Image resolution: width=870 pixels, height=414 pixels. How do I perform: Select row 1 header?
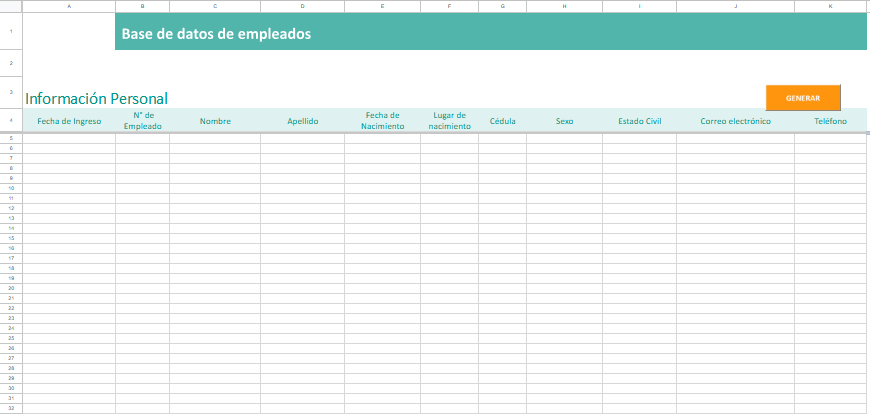click(11, 32)
